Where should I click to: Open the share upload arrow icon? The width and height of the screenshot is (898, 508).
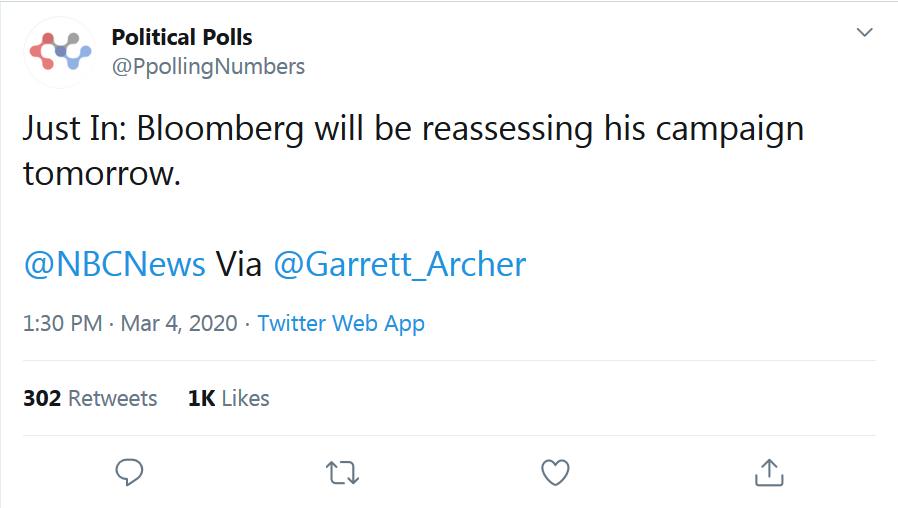pos(769,472)
